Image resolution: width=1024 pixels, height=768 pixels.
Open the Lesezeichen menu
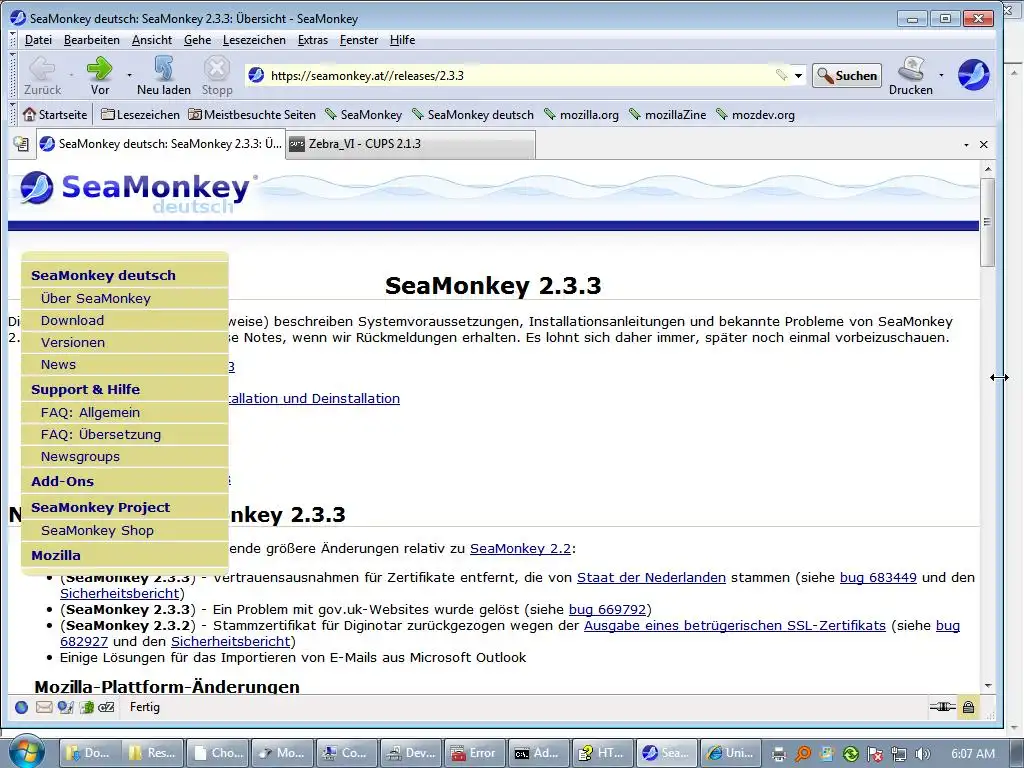click(x=254, y=40)
